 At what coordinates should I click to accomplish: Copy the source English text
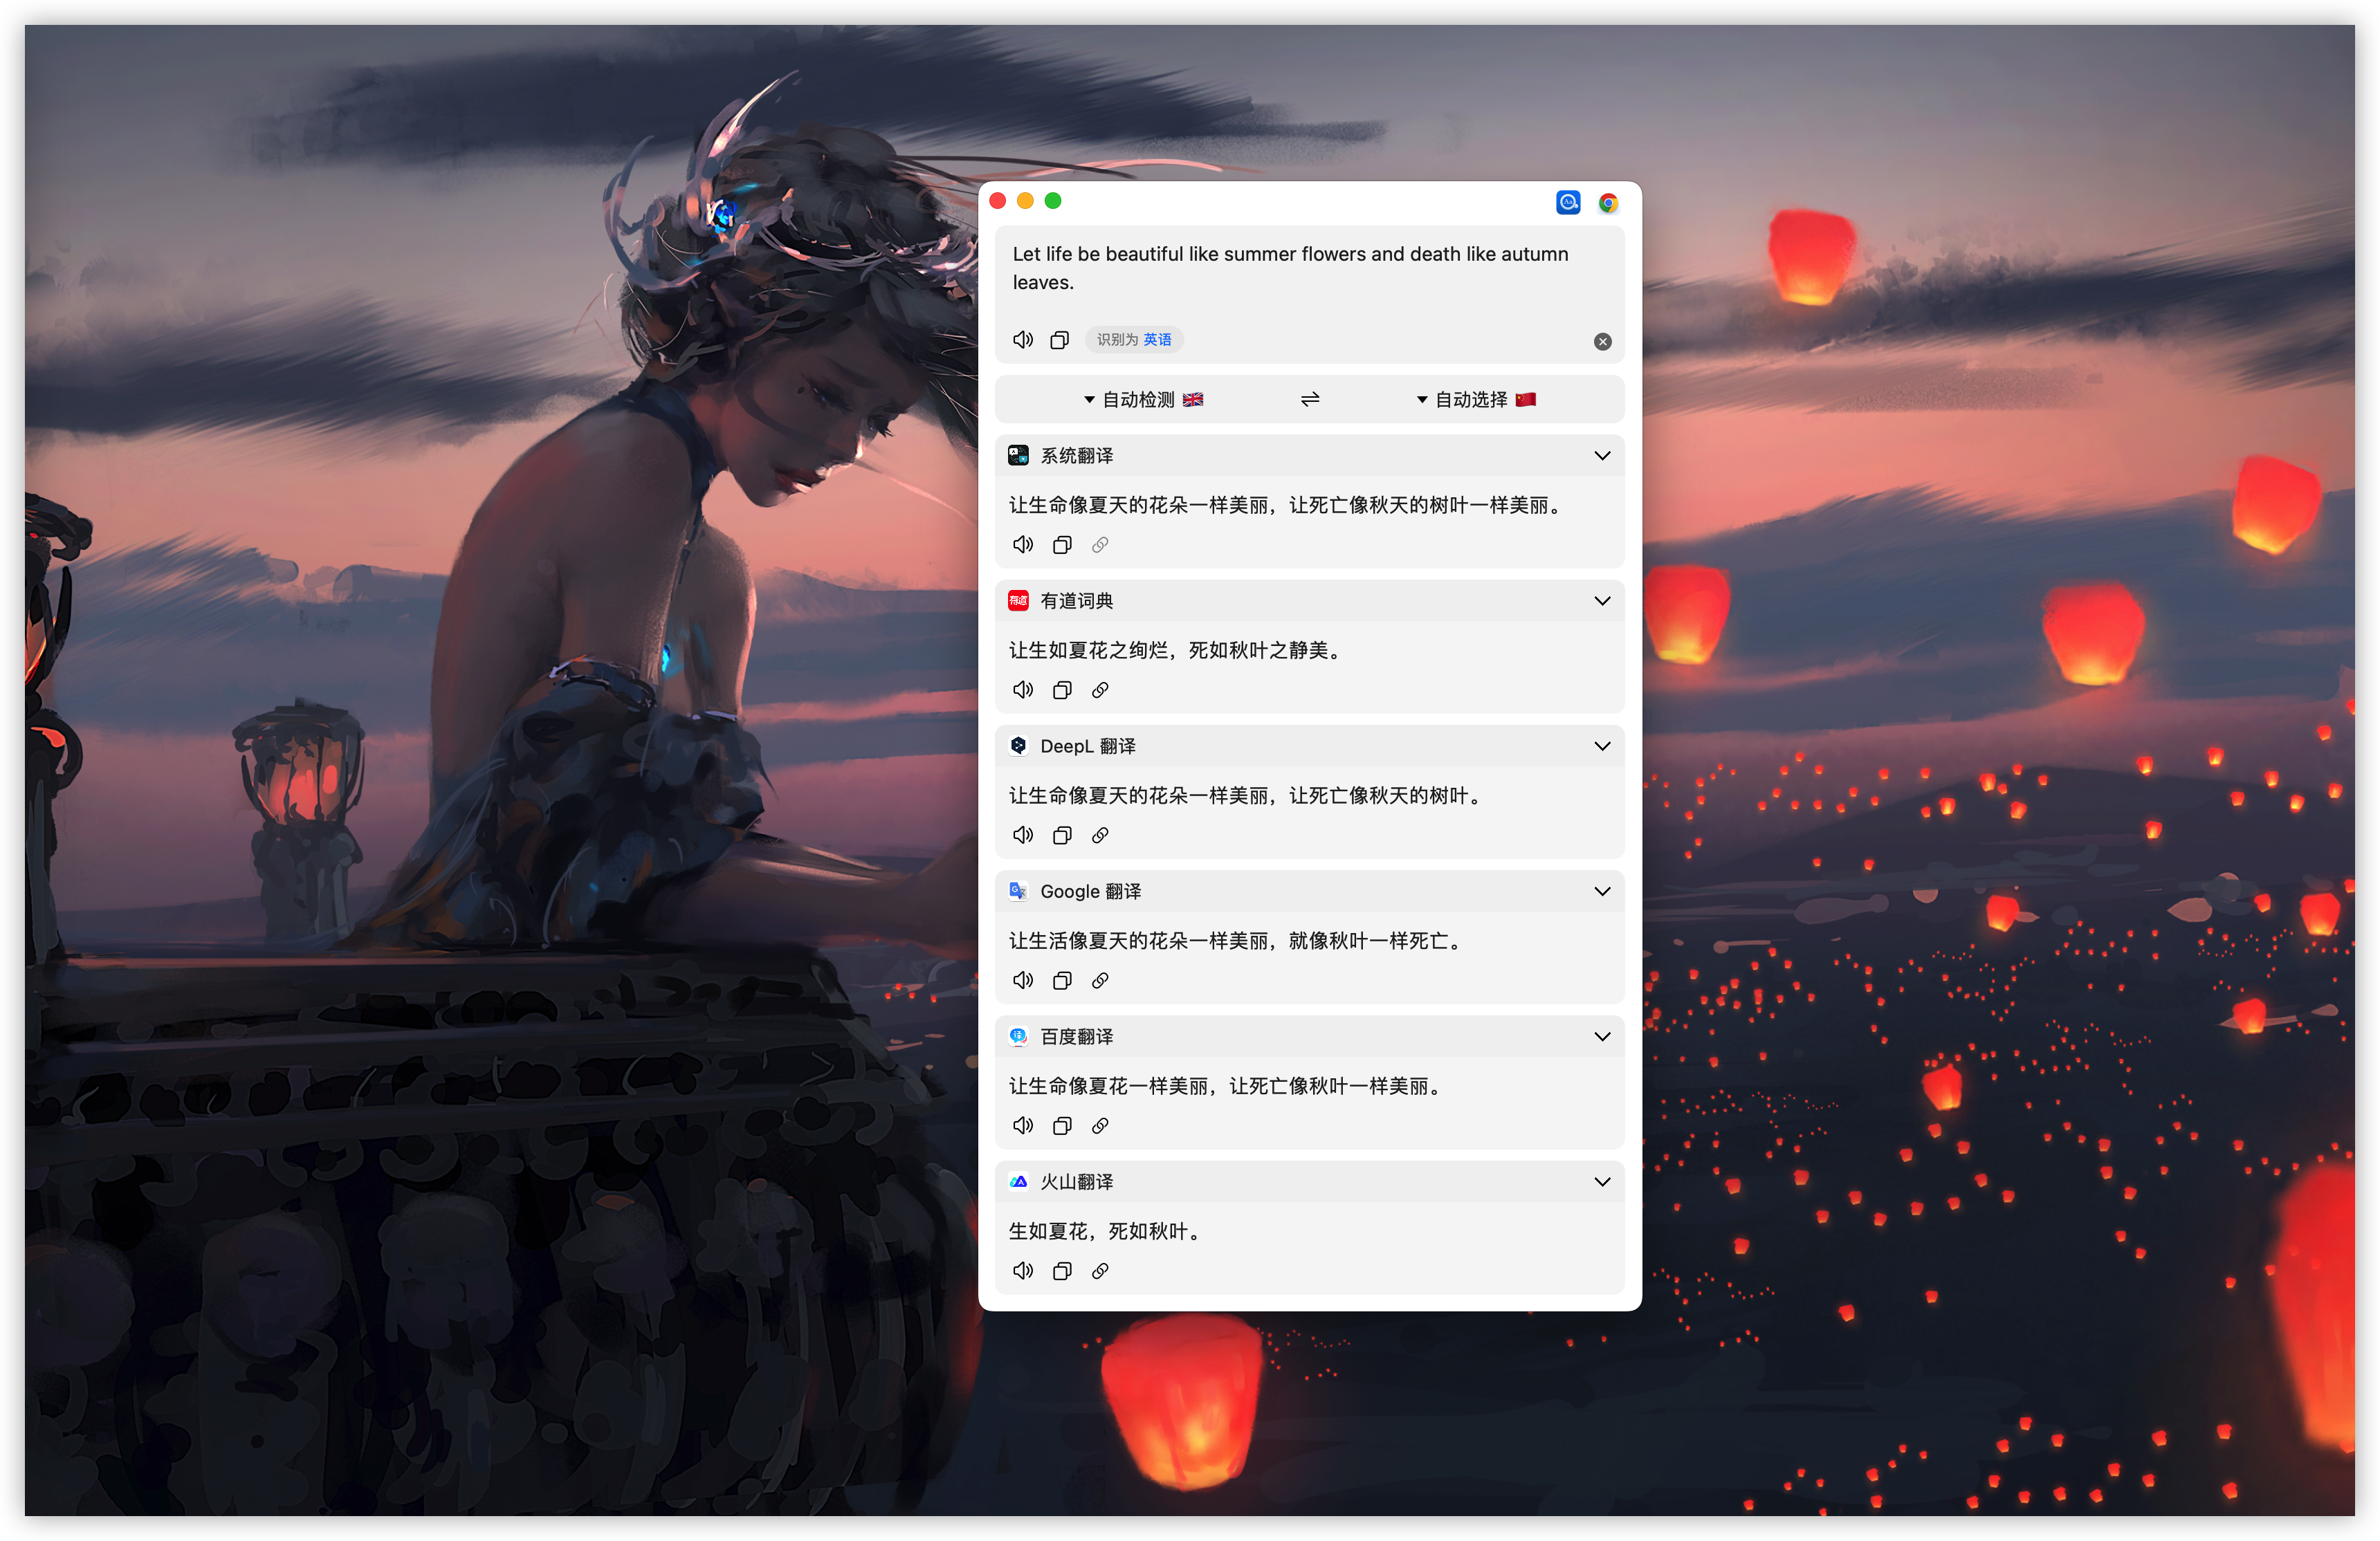click(1059, 340)
